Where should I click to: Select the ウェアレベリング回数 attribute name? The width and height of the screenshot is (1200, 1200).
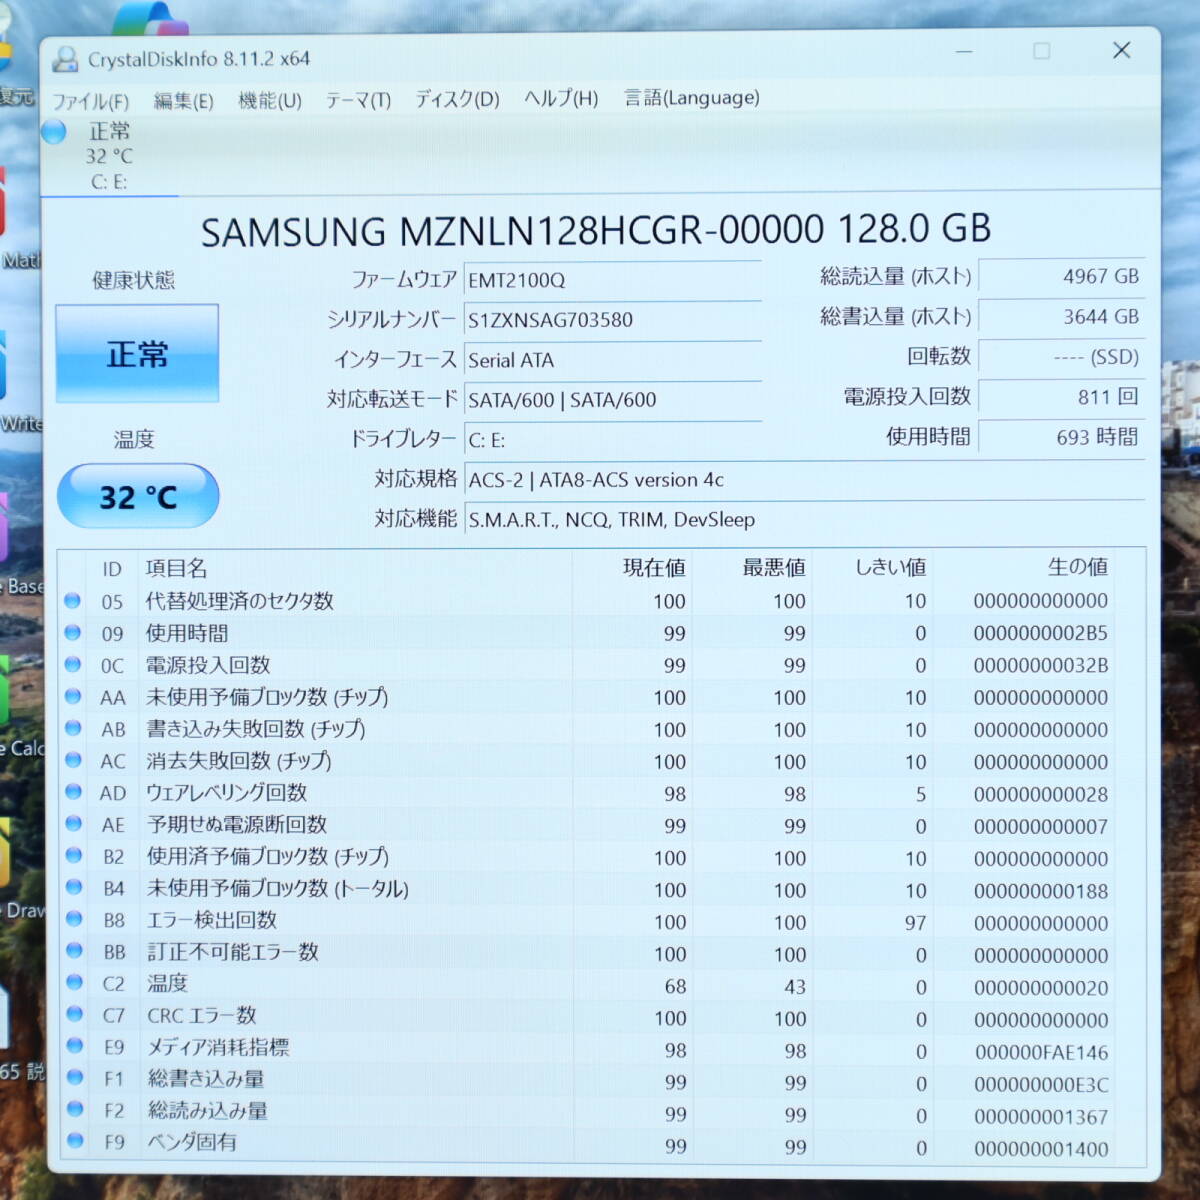pos(227,793)
